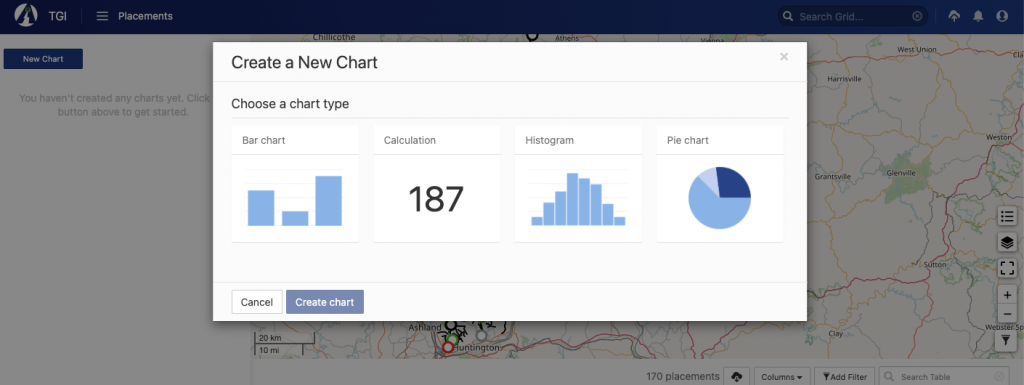This screenshot has width=1024, height=385.
Task: Select the Bar chart type
Action: (x=295, y=184)
